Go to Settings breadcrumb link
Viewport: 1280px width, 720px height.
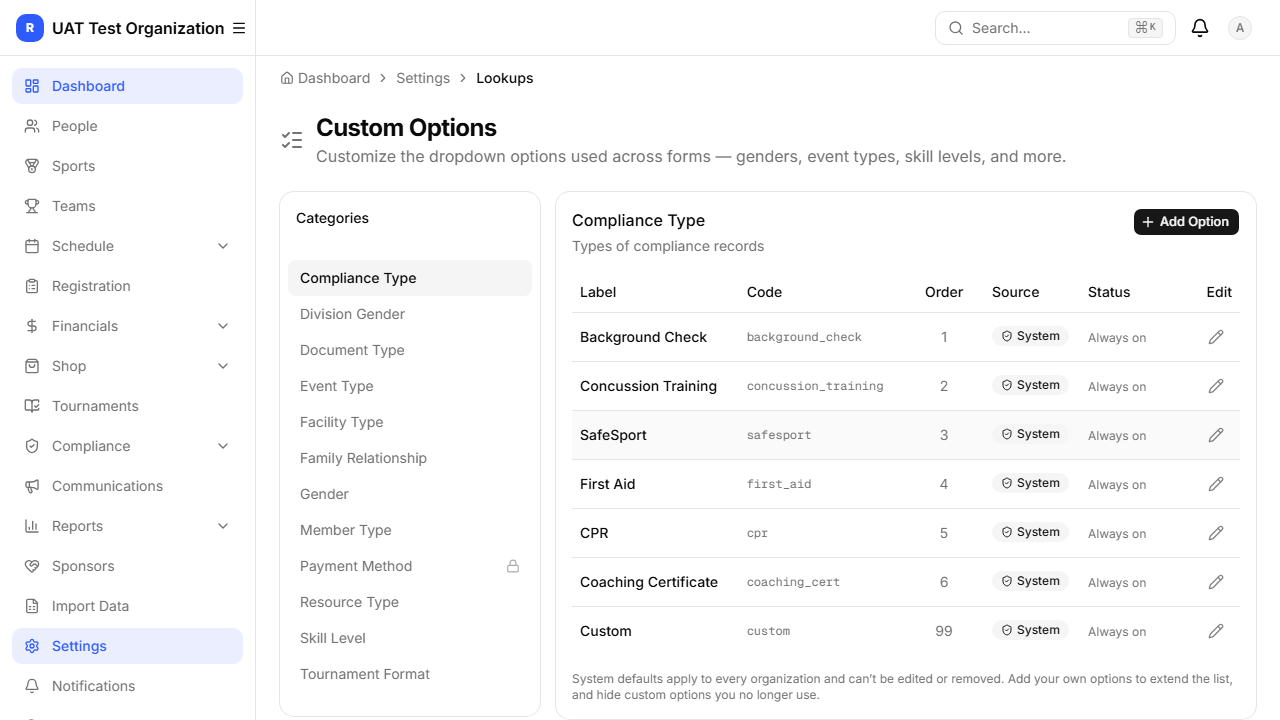point(423,78)
